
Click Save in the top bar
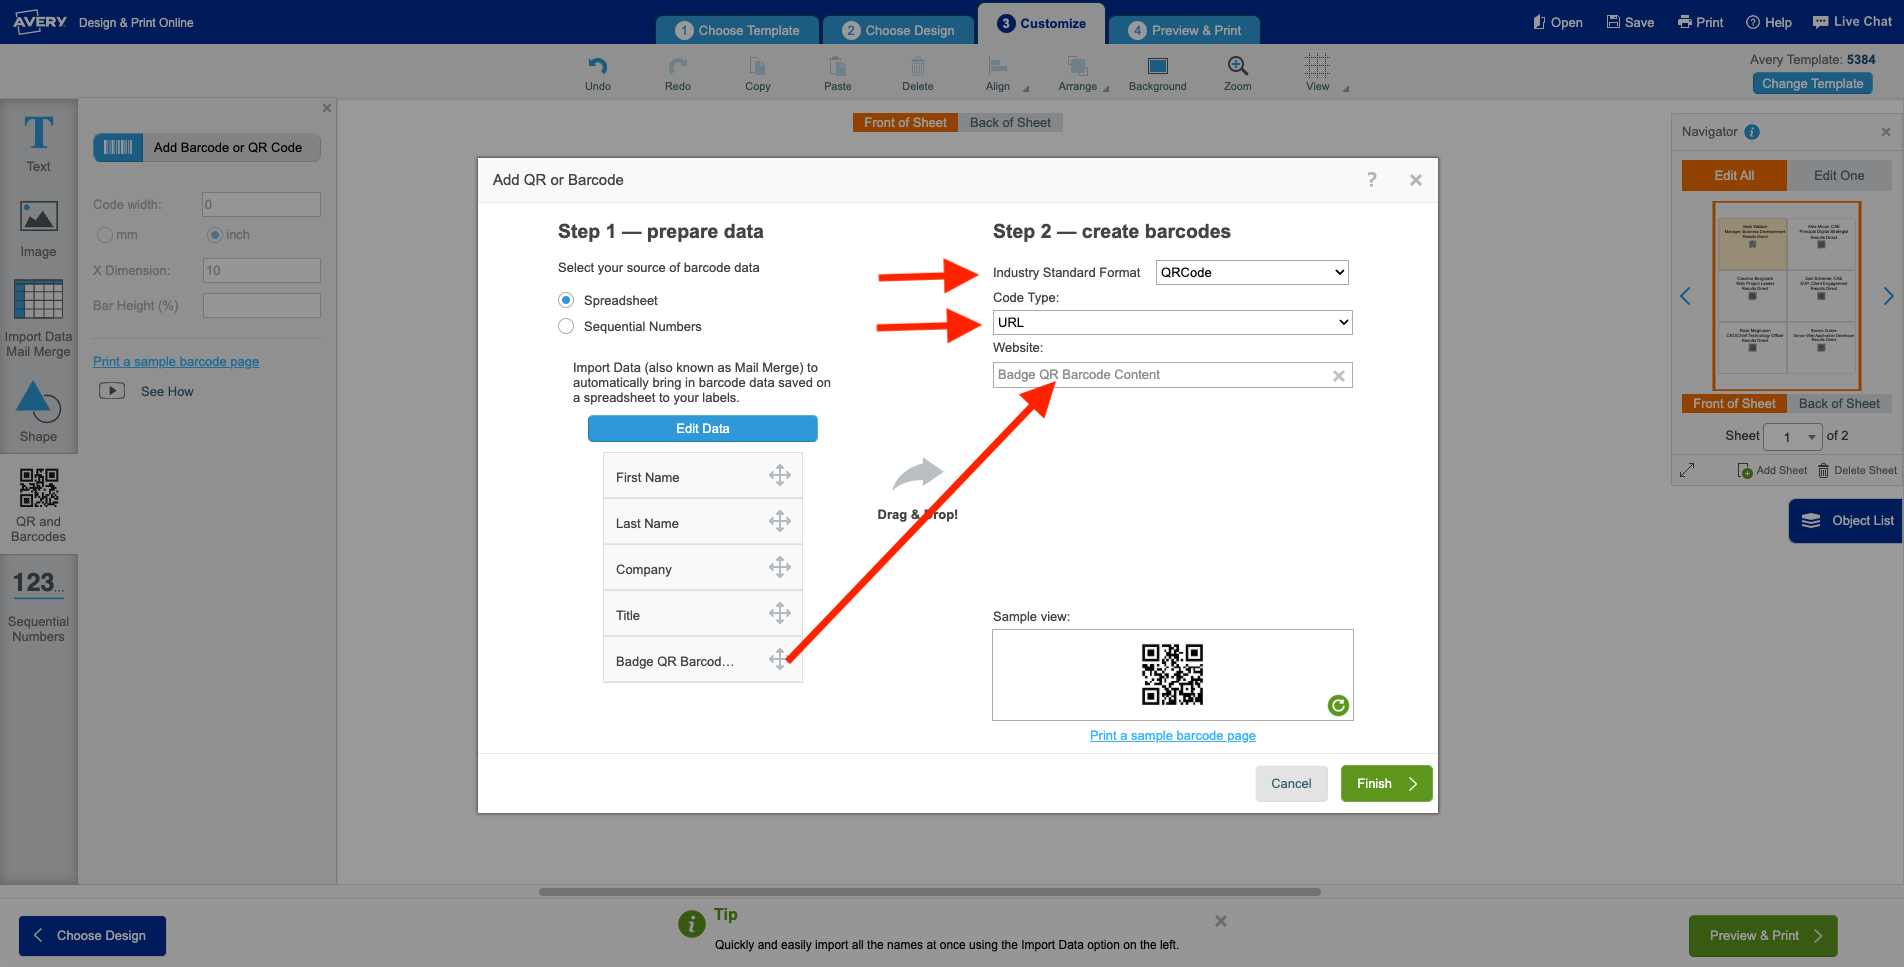pos(1630,22)
